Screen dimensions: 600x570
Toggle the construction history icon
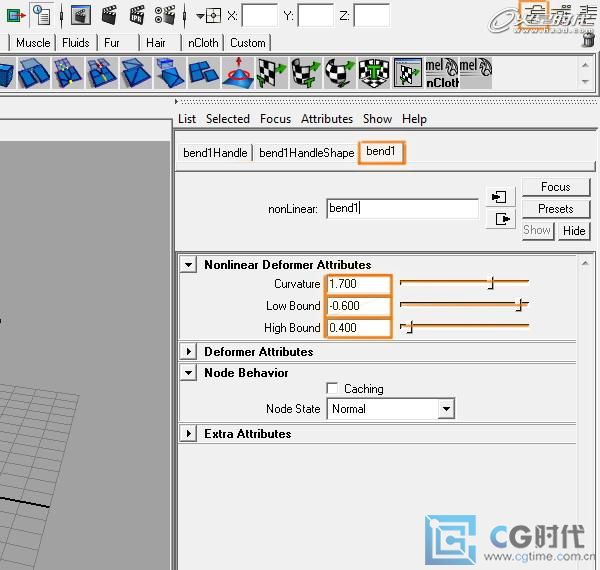click(x=42, y=15)
